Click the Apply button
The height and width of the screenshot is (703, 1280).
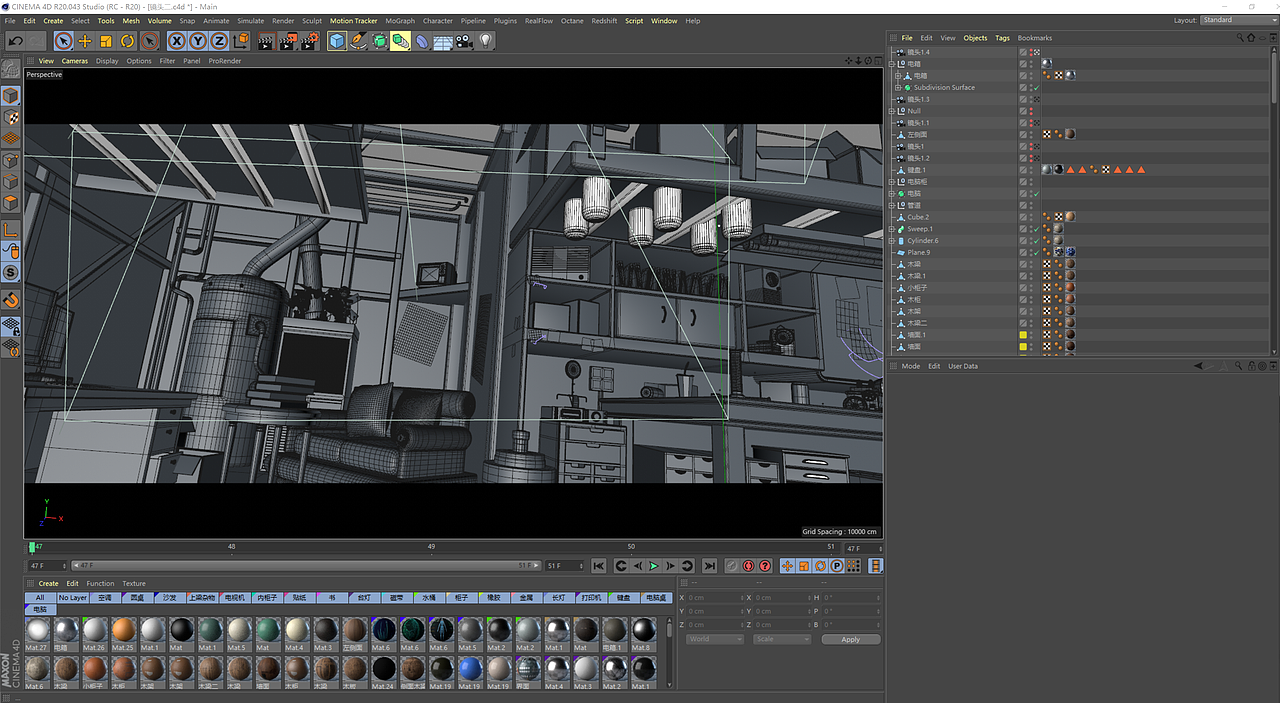click(850, 639)
